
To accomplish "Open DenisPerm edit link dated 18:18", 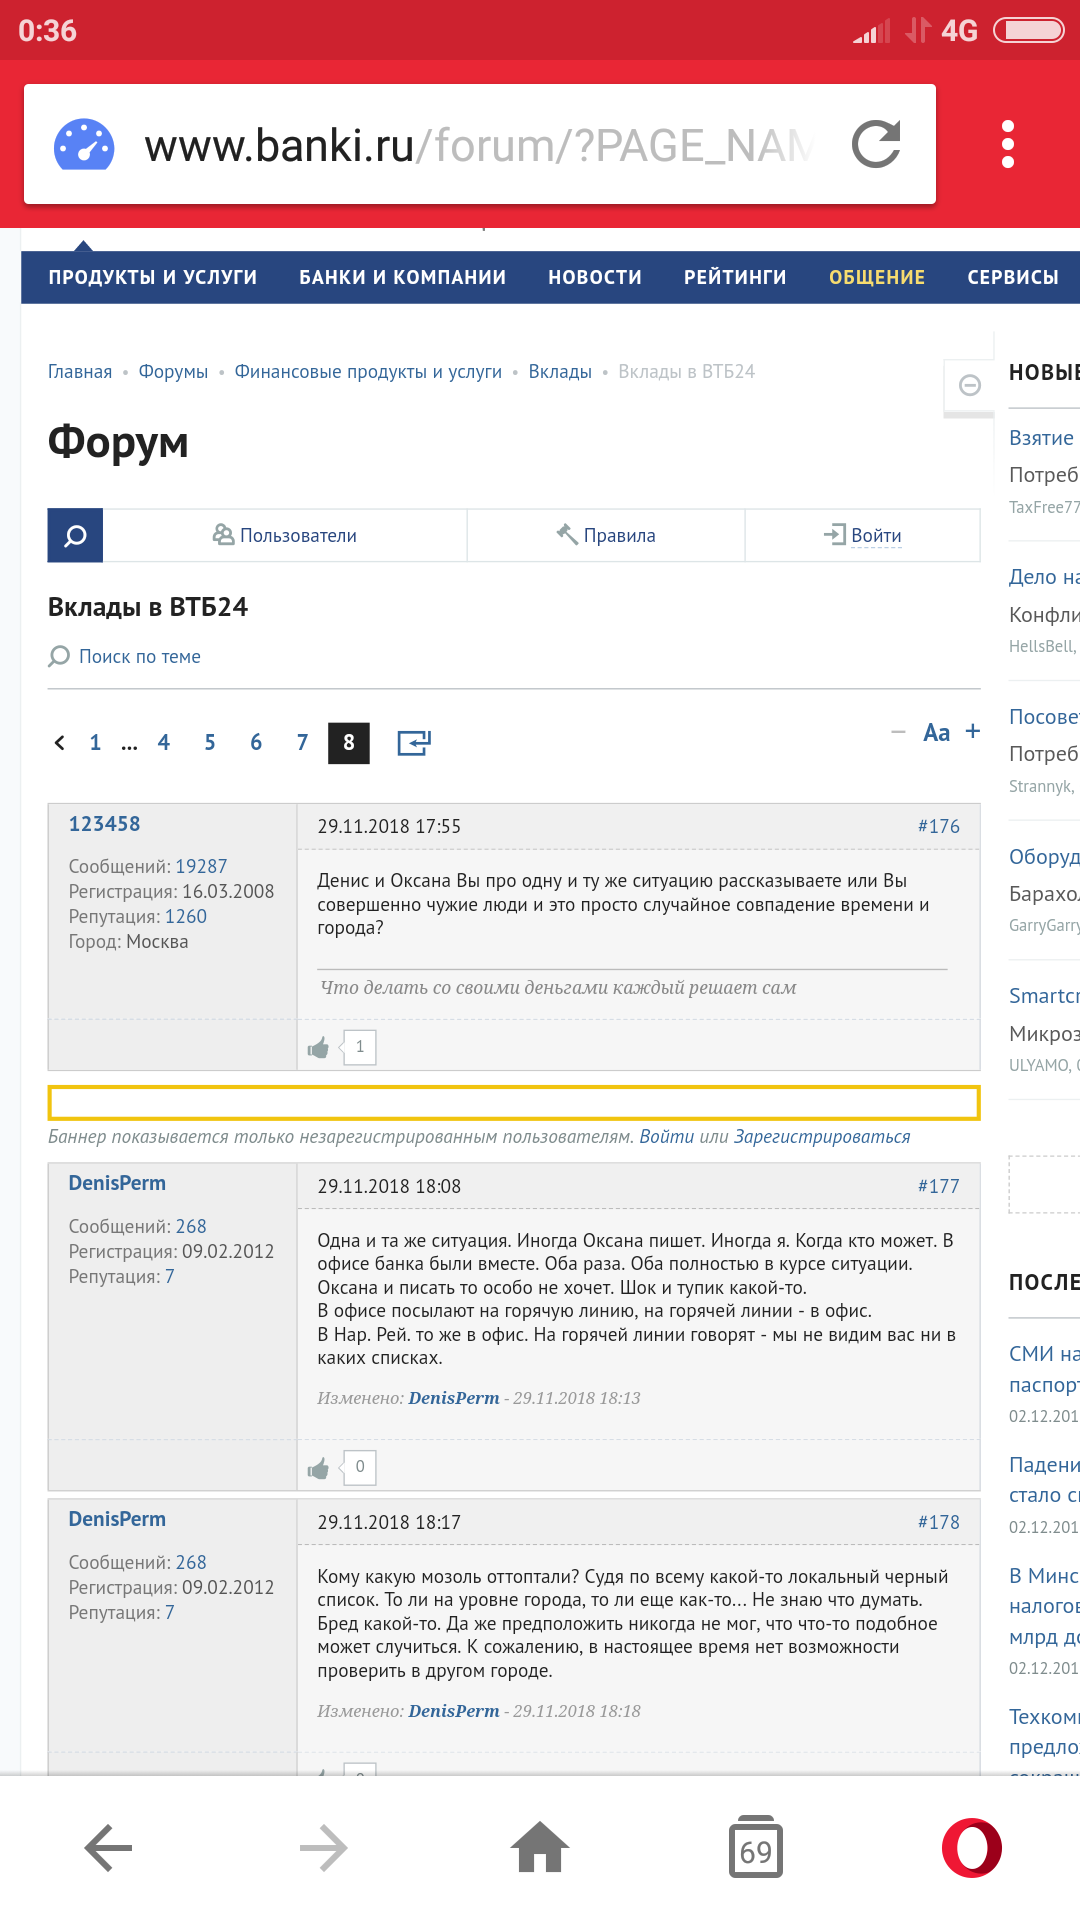I will [x=454, y=1711].
